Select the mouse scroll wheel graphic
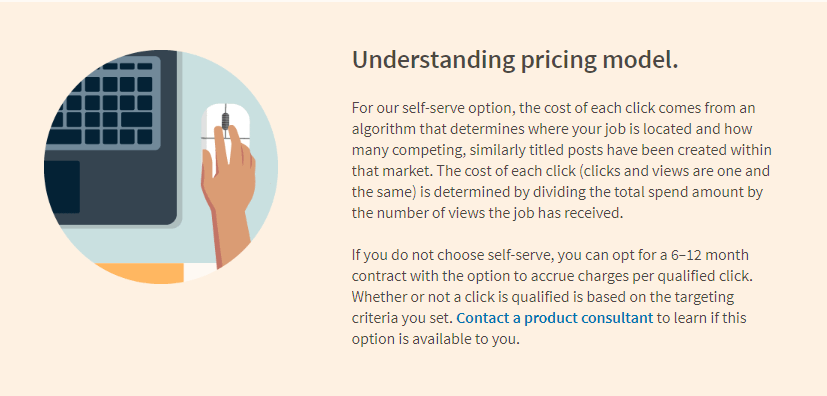Screen dimensions: 827x396 point(226,121)
